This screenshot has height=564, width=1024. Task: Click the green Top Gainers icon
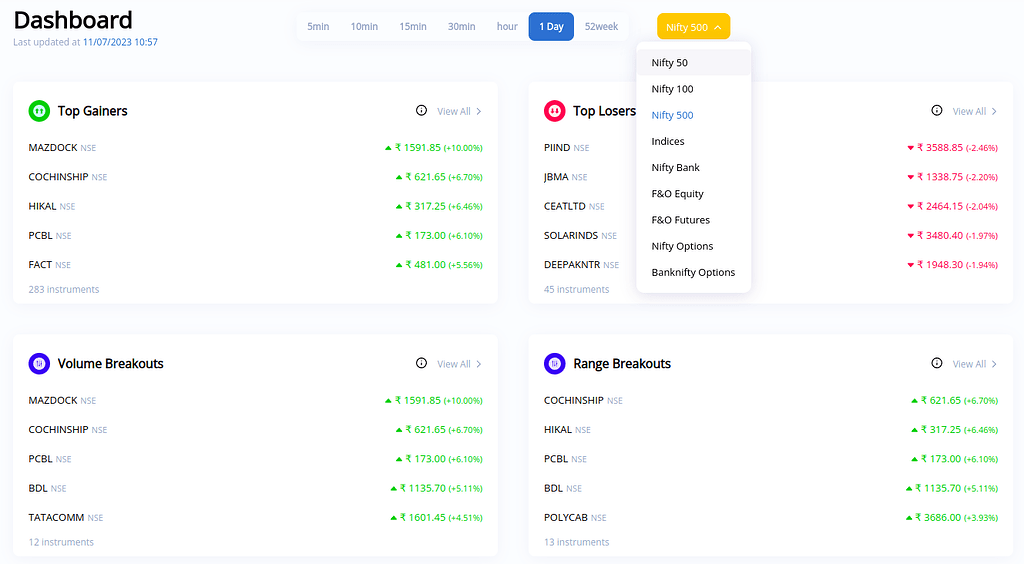(39, 111)
